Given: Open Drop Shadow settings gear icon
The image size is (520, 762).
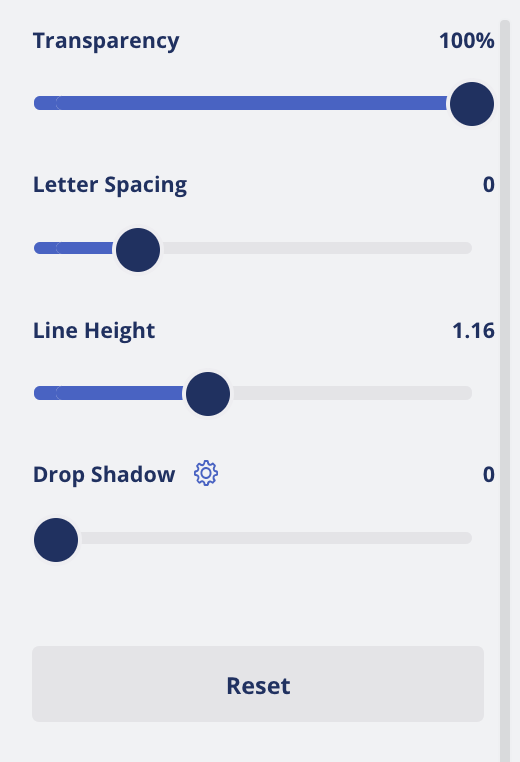Looking at the screenshot, I should point(206,473).
